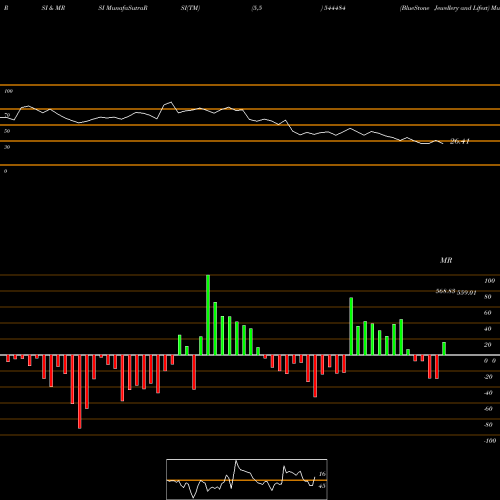Click the -80 label on MR axis

[x=488, y=425]
